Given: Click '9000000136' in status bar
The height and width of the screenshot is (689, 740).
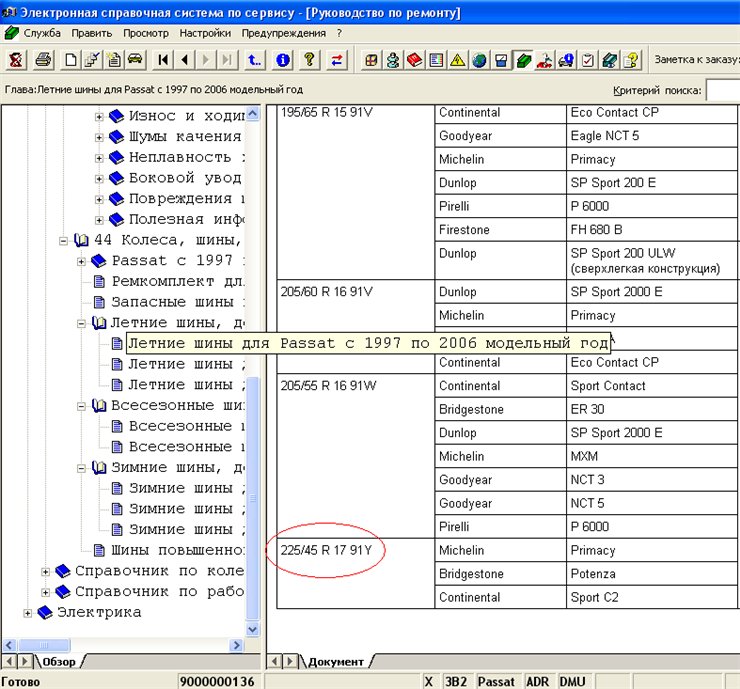Looking at the screenshot, I should click(x=217, y=682).
